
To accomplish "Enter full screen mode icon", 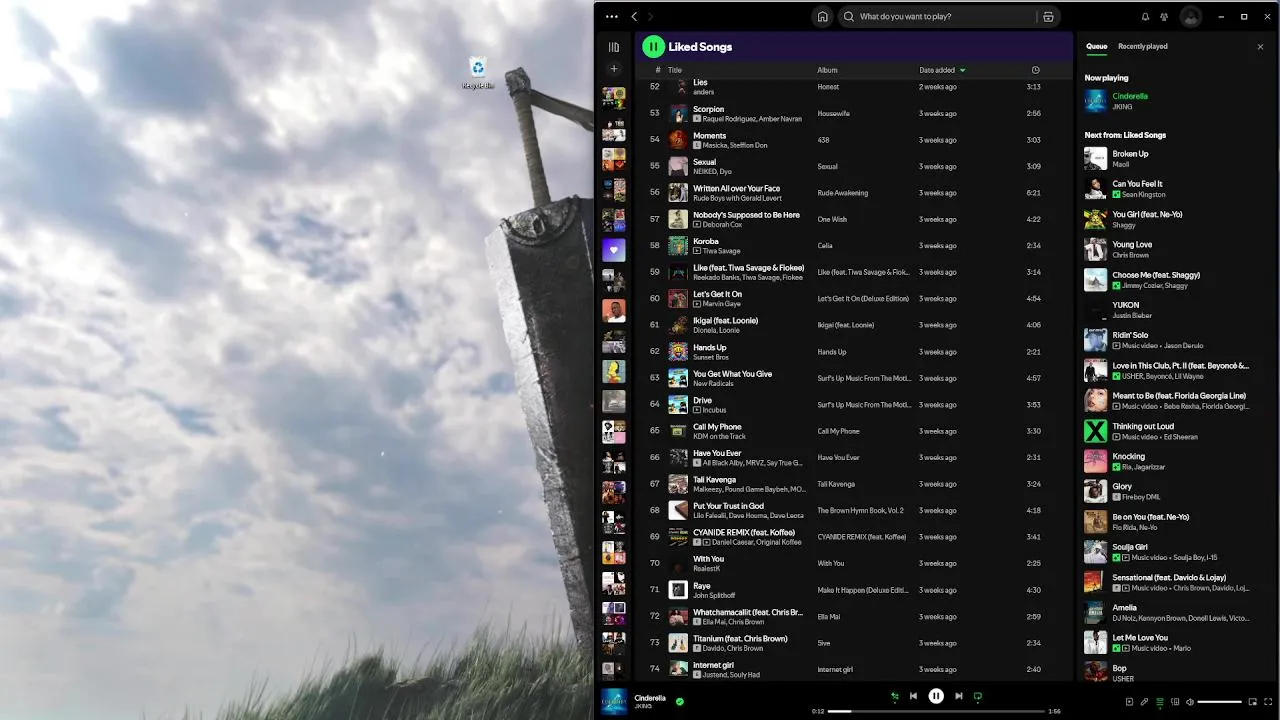I will tap(1268, 702).
